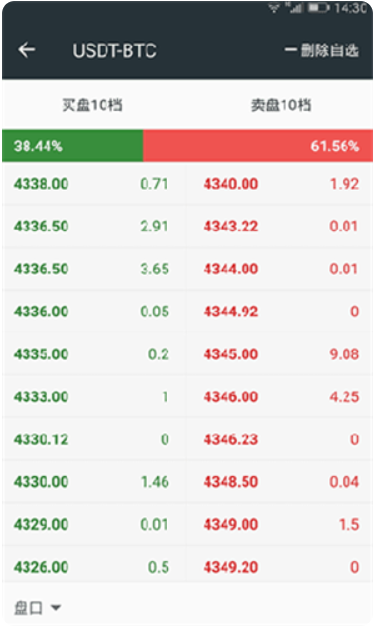Tap the sell order at 4345.00

point(279,354)
